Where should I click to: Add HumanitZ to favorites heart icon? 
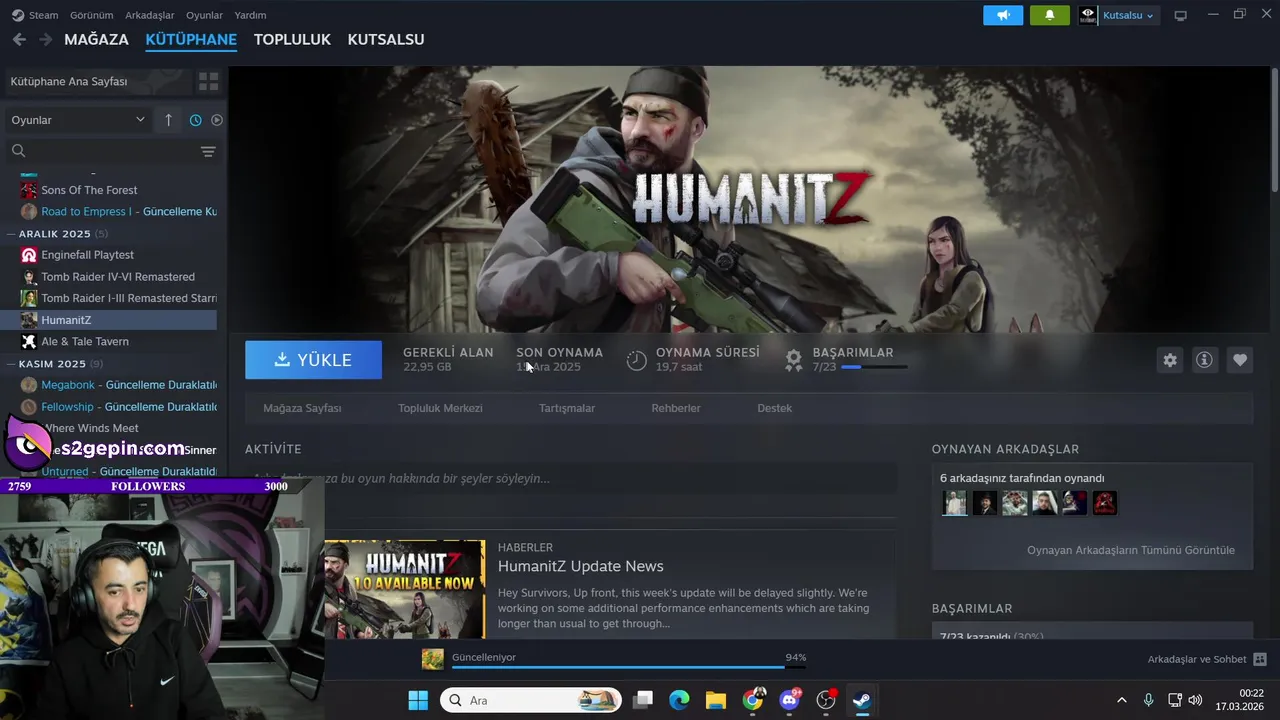[x=1240, y=360]
